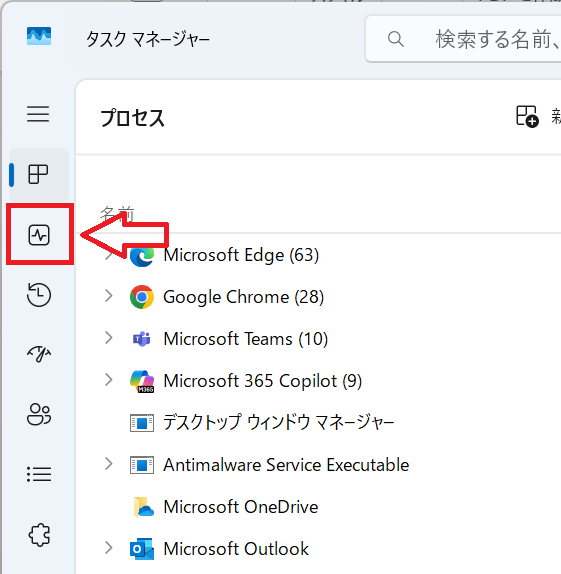Viewport: 561px width, 574px height.
Task: Open the Details list sidebar icon
Action: click(39, 474)
